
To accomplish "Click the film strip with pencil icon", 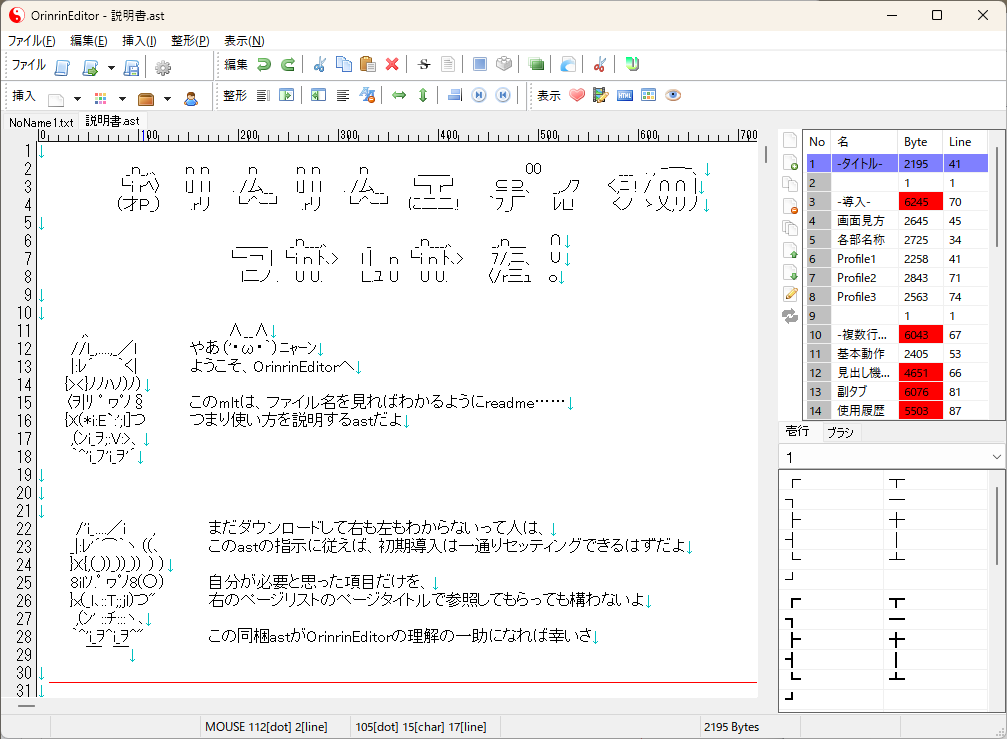I will point(600,95).
